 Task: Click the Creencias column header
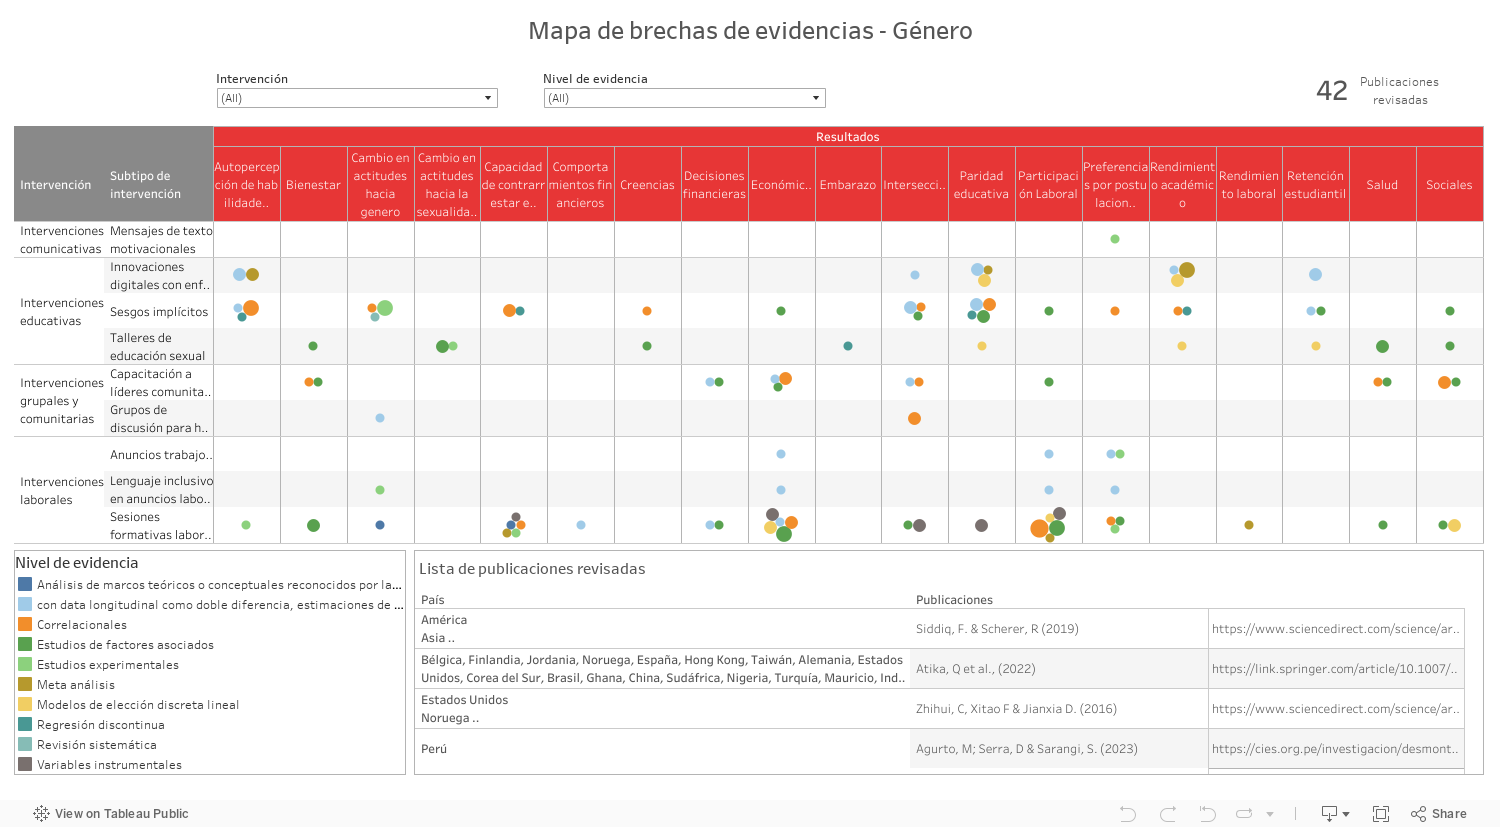pyautogui.click(x=647, y=185)
